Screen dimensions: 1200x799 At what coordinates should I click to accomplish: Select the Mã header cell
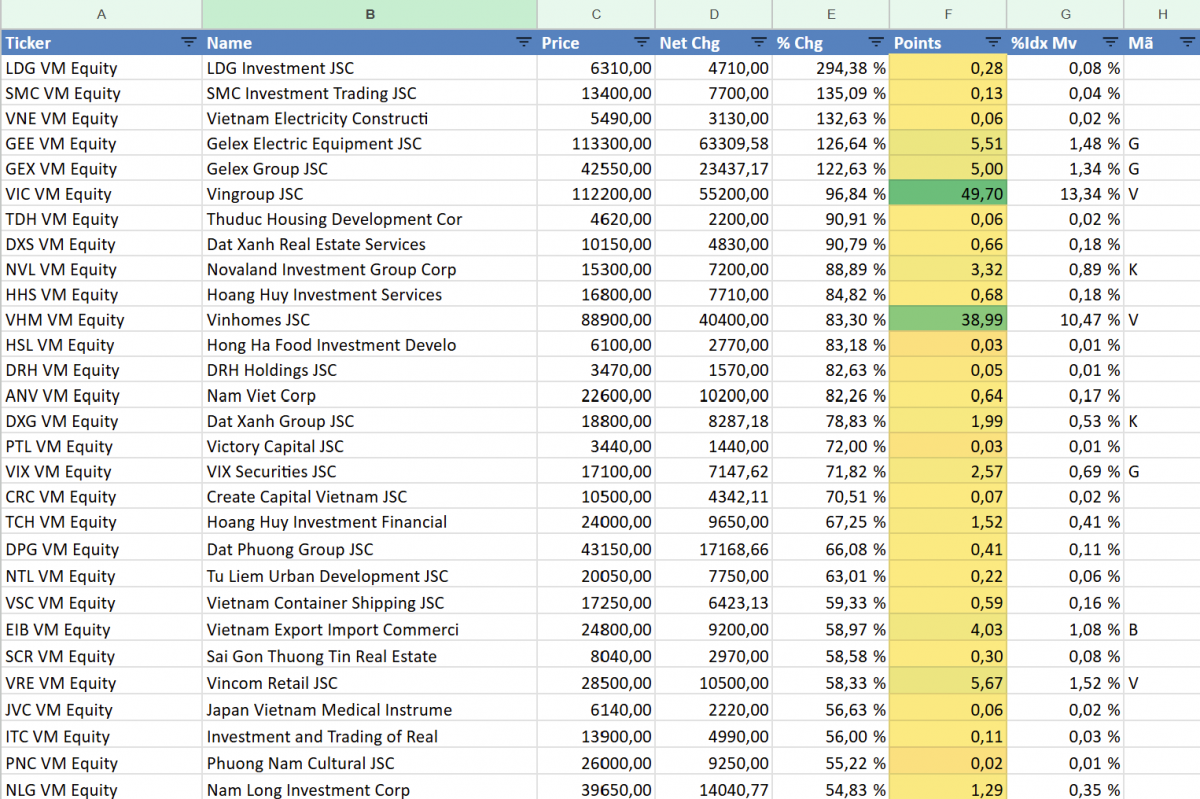pyautogui.click(x=1162, y=42)
